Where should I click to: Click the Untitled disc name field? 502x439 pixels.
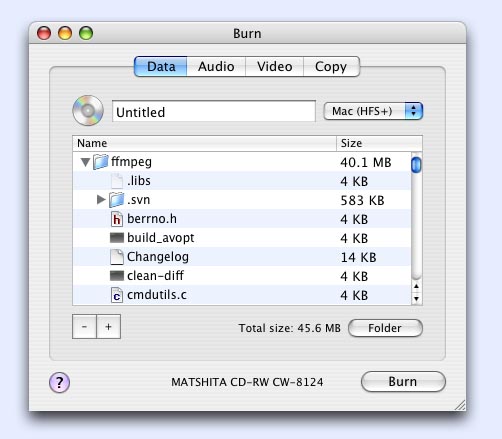click(214, 111)
